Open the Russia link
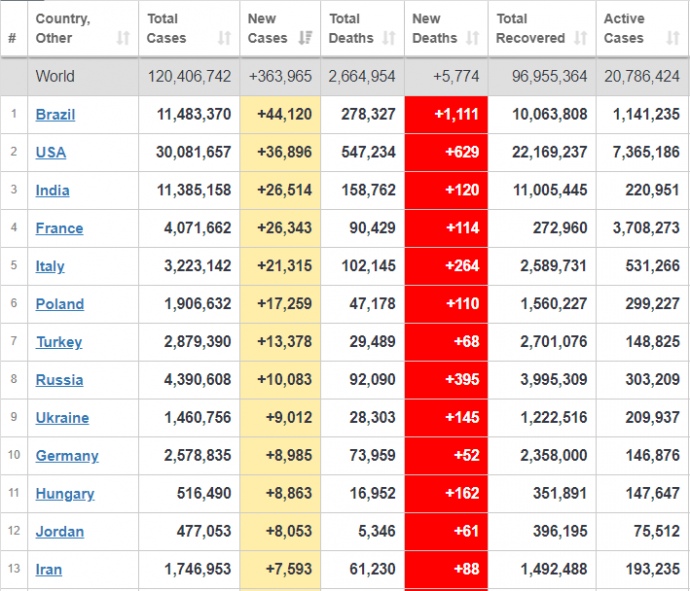This screenshot has width=690, height=591. pos(59,381)
